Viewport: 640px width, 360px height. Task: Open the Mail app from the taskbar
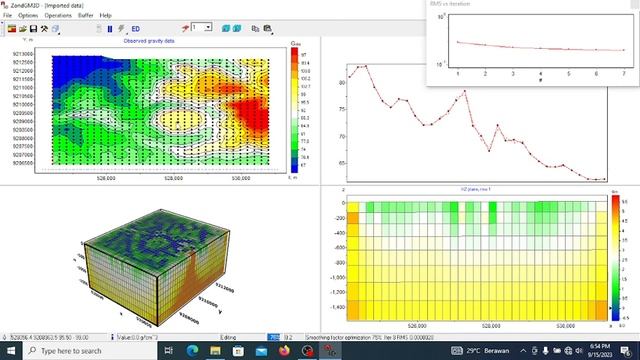coord(261,351)
